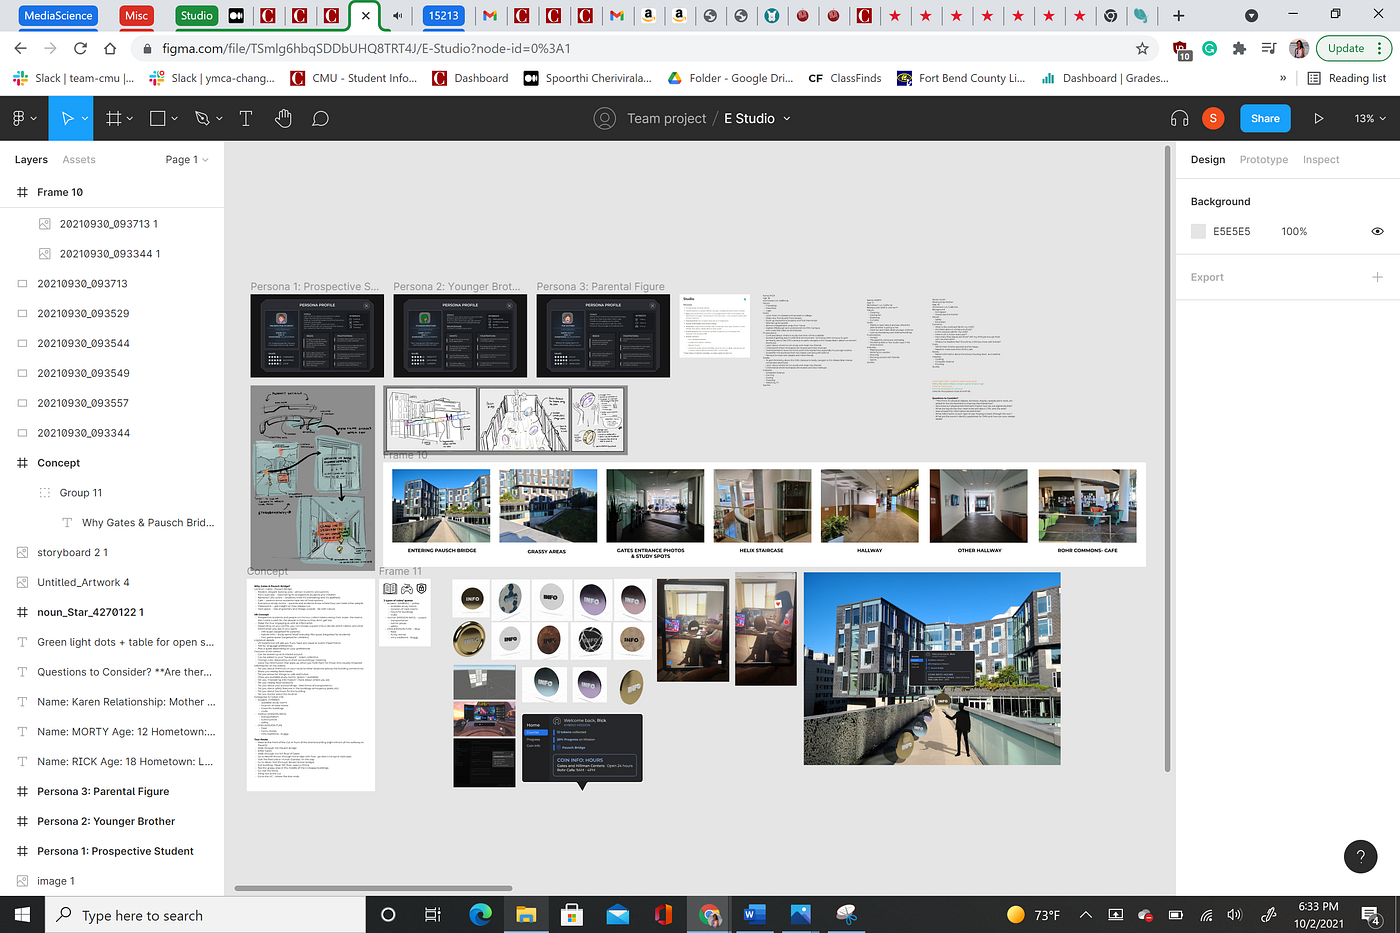The height and width of the screenshot is (933, 1400).
Task: Open the Dashboard bookmark
Action: point(470,78)
